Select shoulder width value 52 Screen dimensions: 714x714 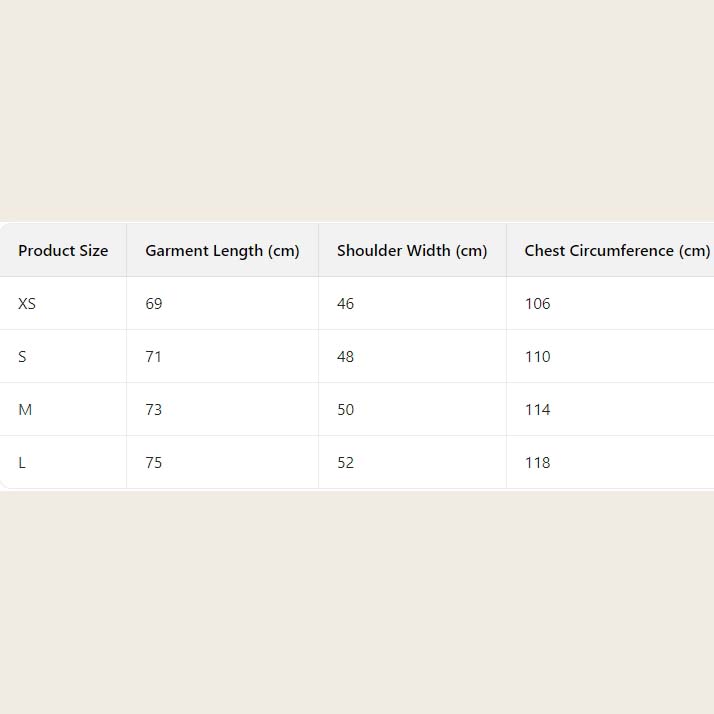click(x=346, y=463)
